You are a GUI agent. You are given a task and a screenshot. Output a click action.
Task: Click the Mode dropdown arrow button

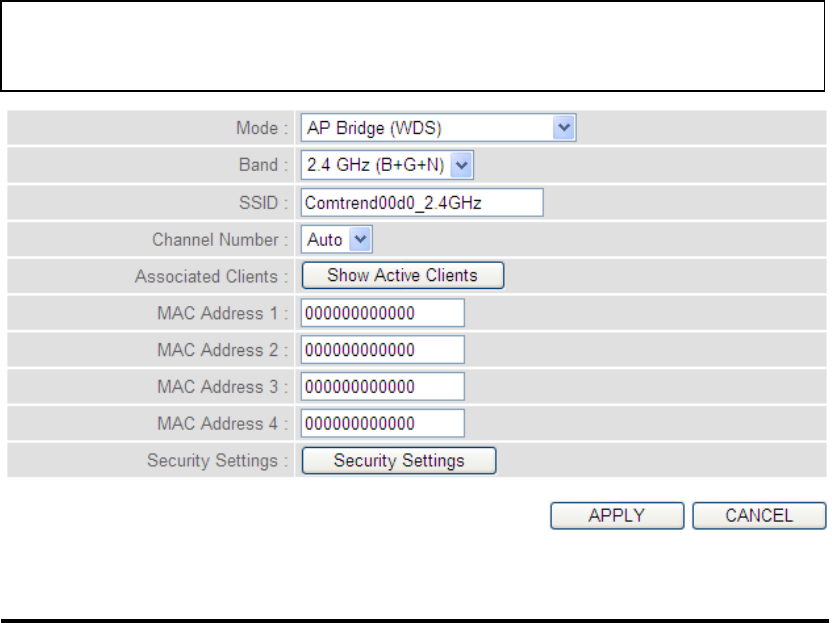coord(564,128)
